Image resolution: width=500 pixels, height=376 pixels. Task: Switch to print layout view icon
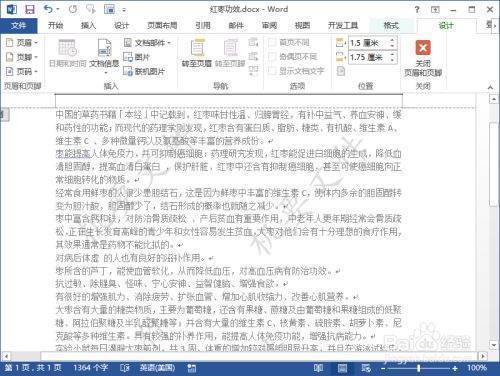342,368
